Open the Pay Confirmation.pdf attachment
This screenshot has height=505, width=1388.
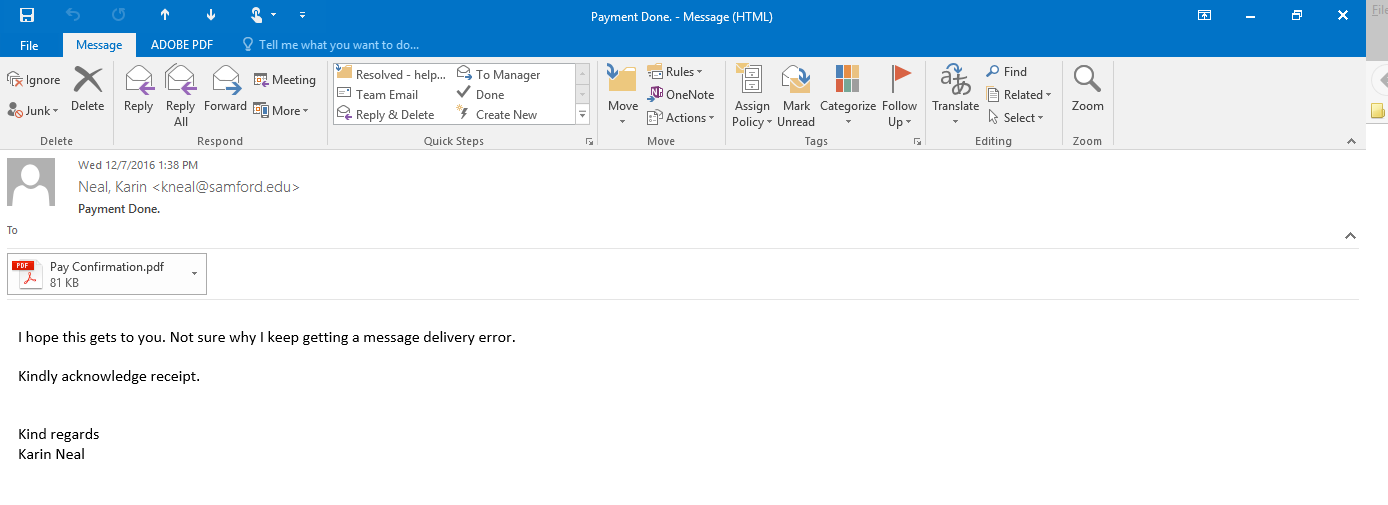coord(96,274)
